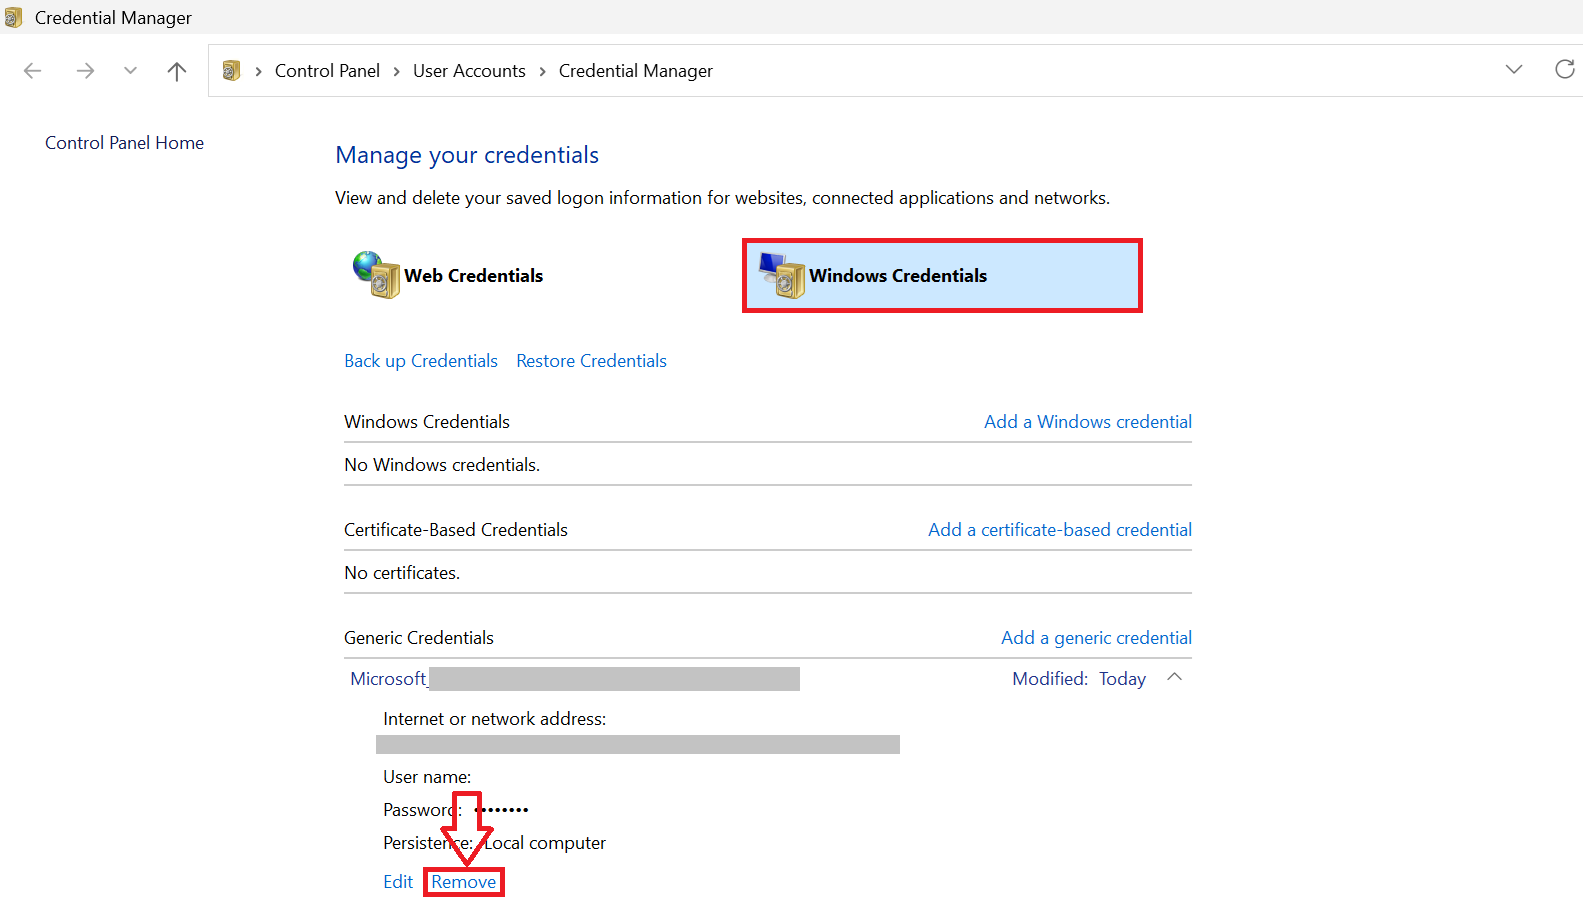Click 'Manage your credentials' heading
This screenshot has height=901, width=1583.
click(467, 155)
